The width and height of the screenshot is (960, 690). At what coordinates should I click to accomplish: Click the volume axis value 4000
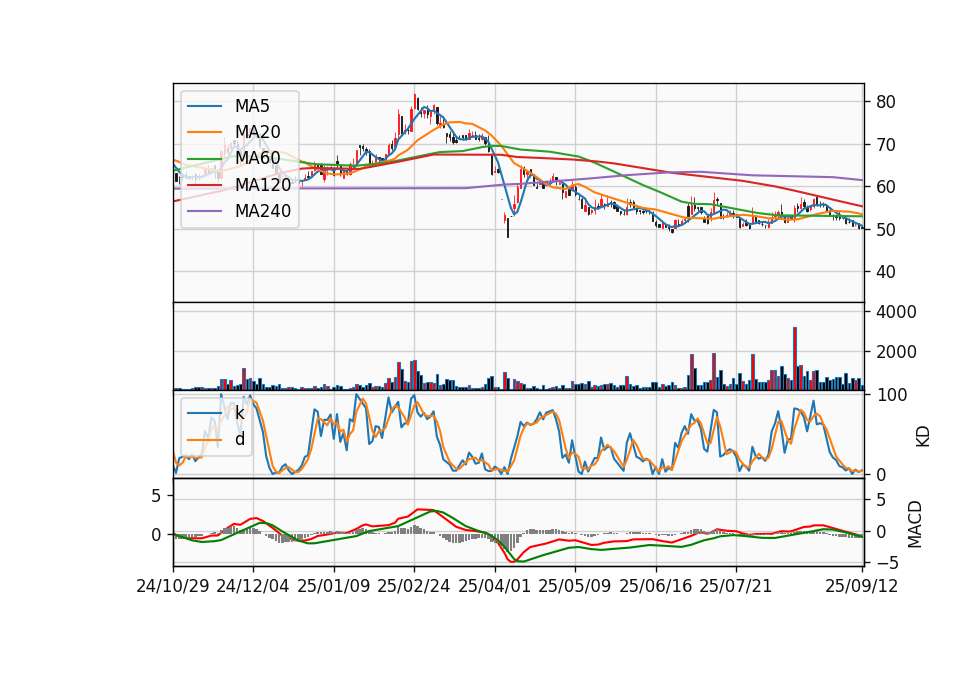(896, 312)
